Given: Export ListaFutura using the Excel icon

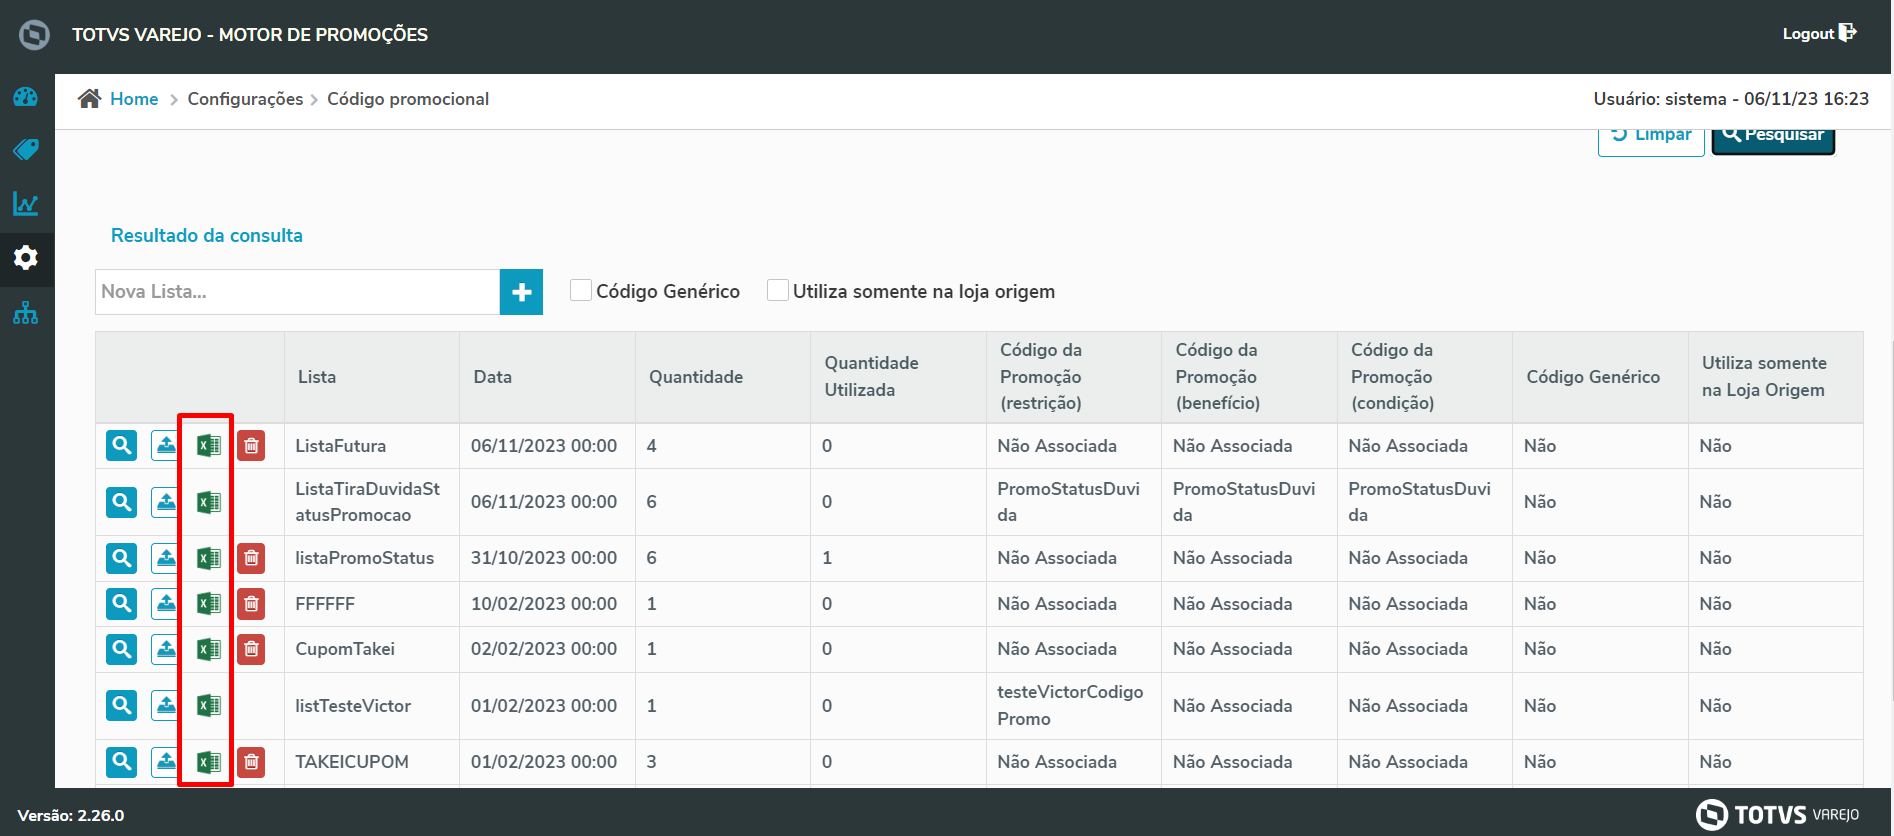Looking at the screenshot, I should pos(208,445).
